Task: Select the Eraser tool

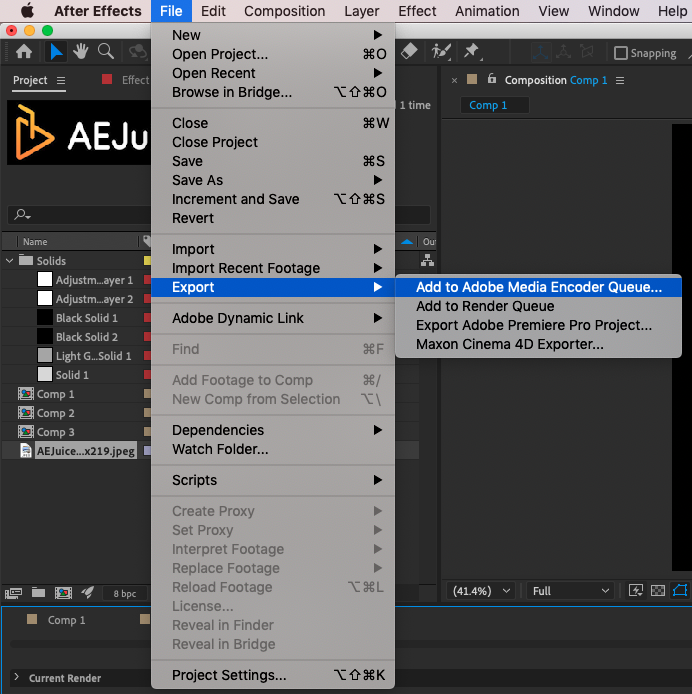Action: [x=409, y=51]
